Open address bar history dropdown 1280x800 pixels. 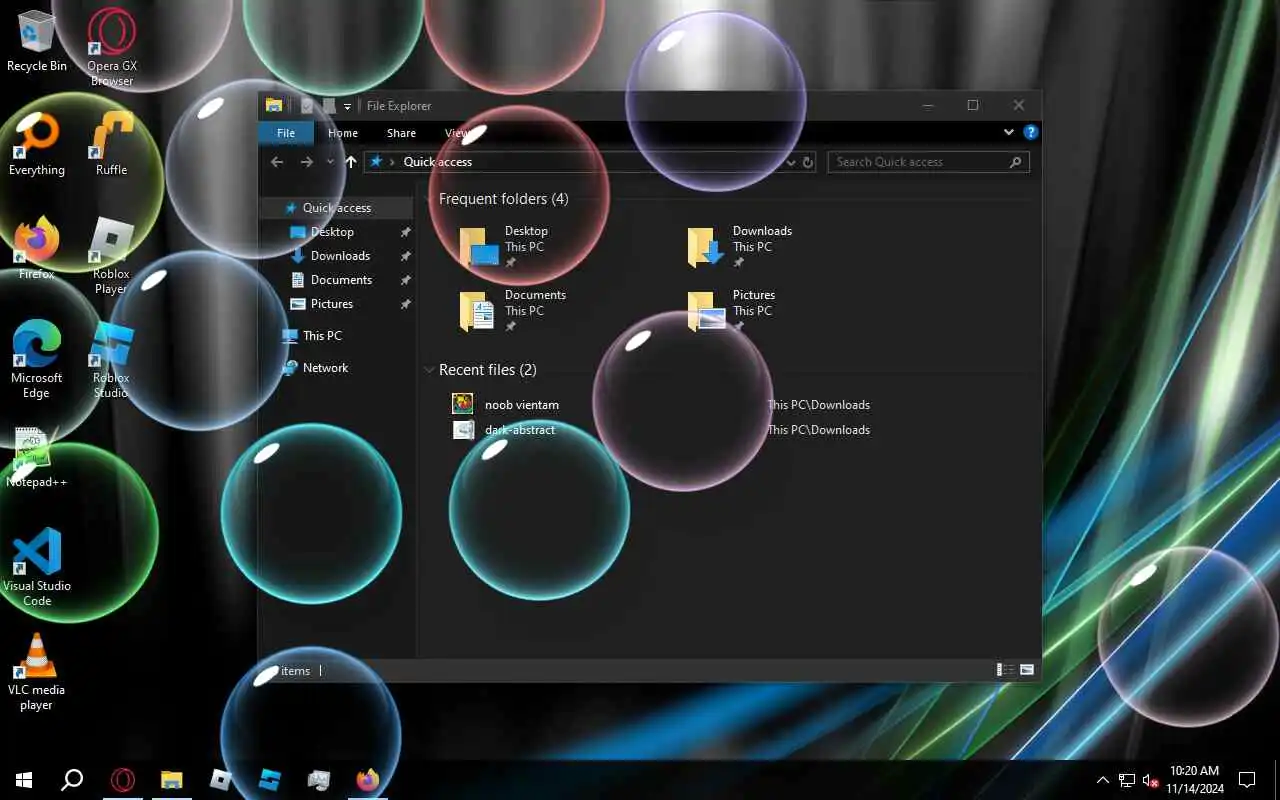(791, 162)
